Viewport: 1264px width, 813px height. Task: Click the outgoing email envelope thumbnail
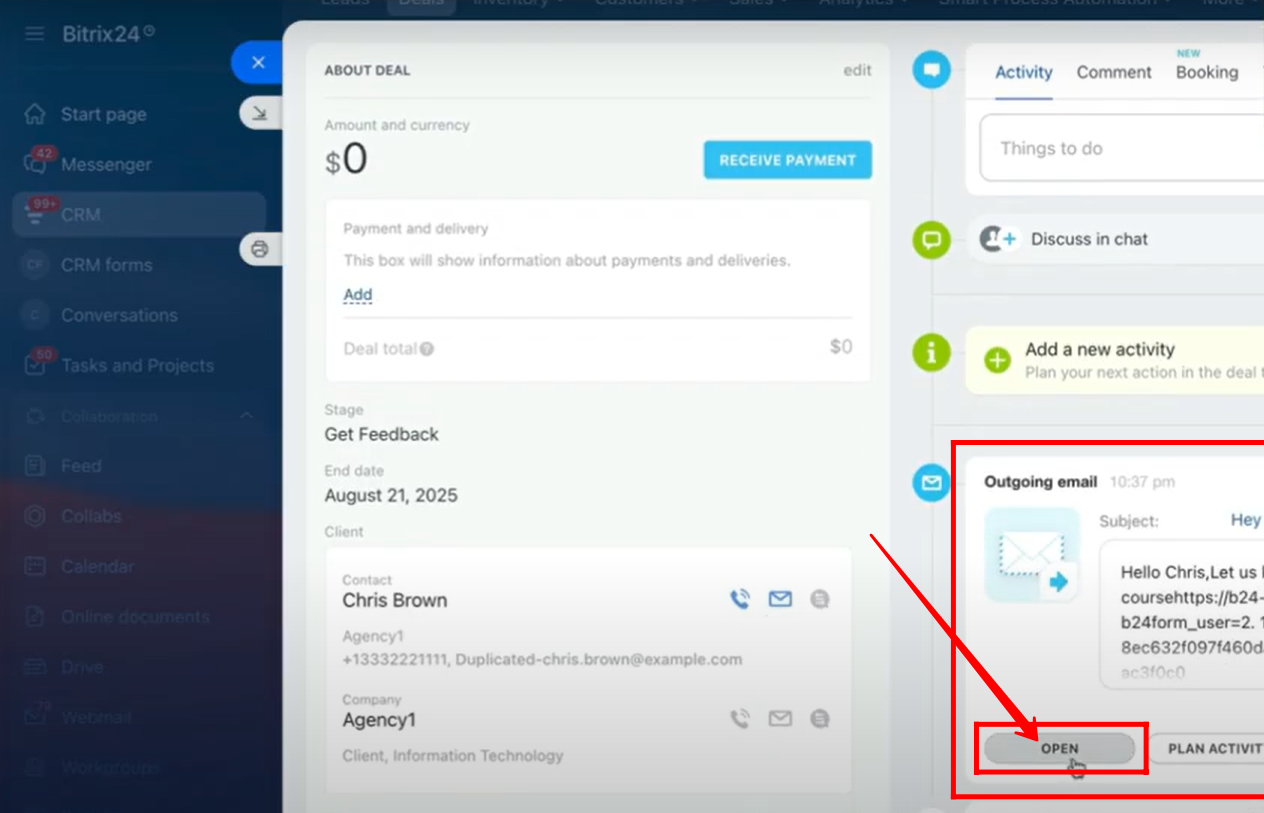tap(1032, 555)
